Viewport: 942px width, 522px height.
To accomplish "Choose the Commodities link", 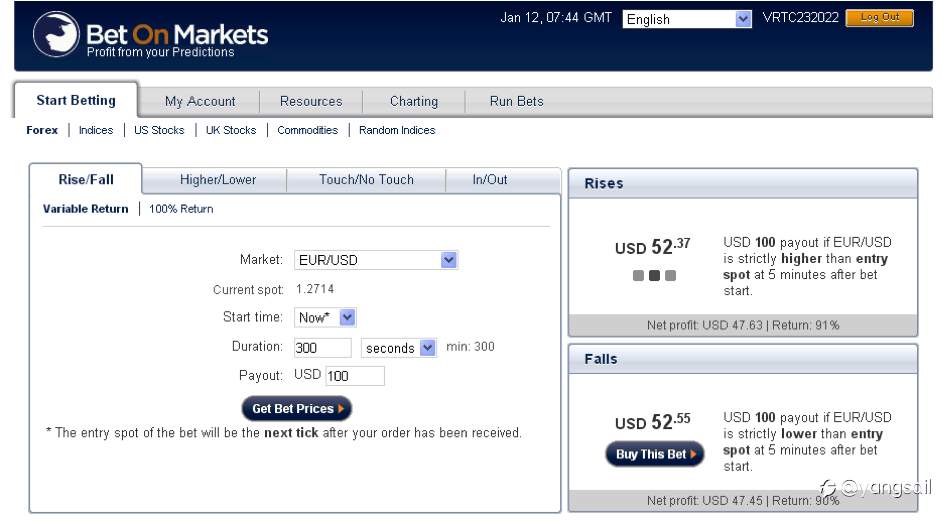I will click(x=308, y=130).
